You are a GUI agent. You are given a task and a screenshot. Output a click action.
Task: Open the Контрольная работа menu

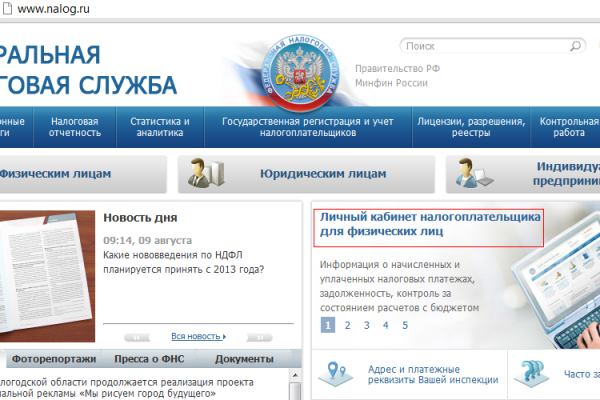tap(567, 127)
